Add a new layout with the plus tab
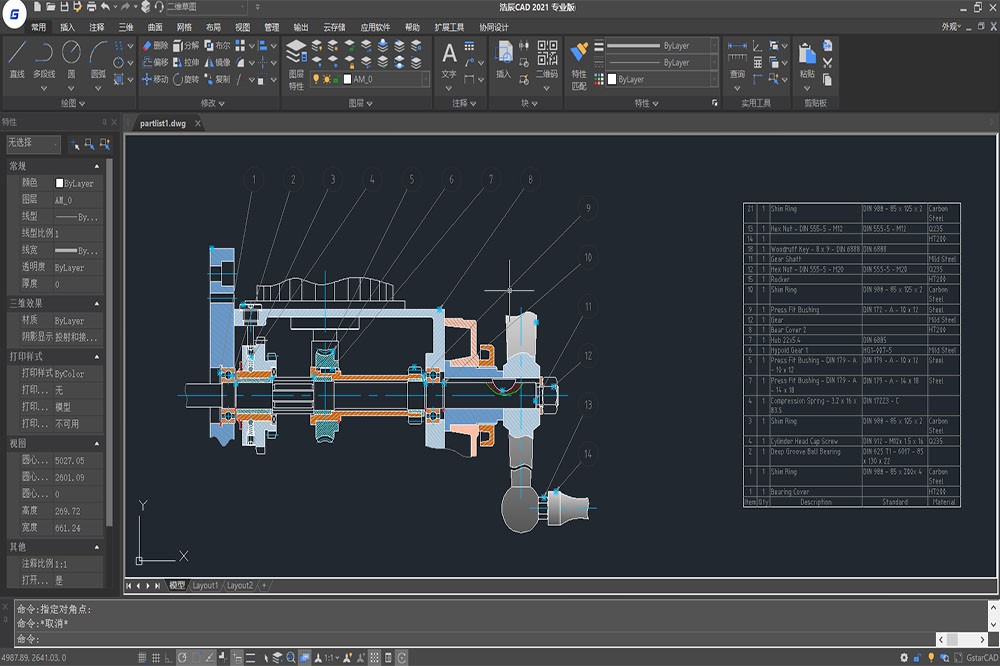 pyautogui.click(x=264, y=585)
